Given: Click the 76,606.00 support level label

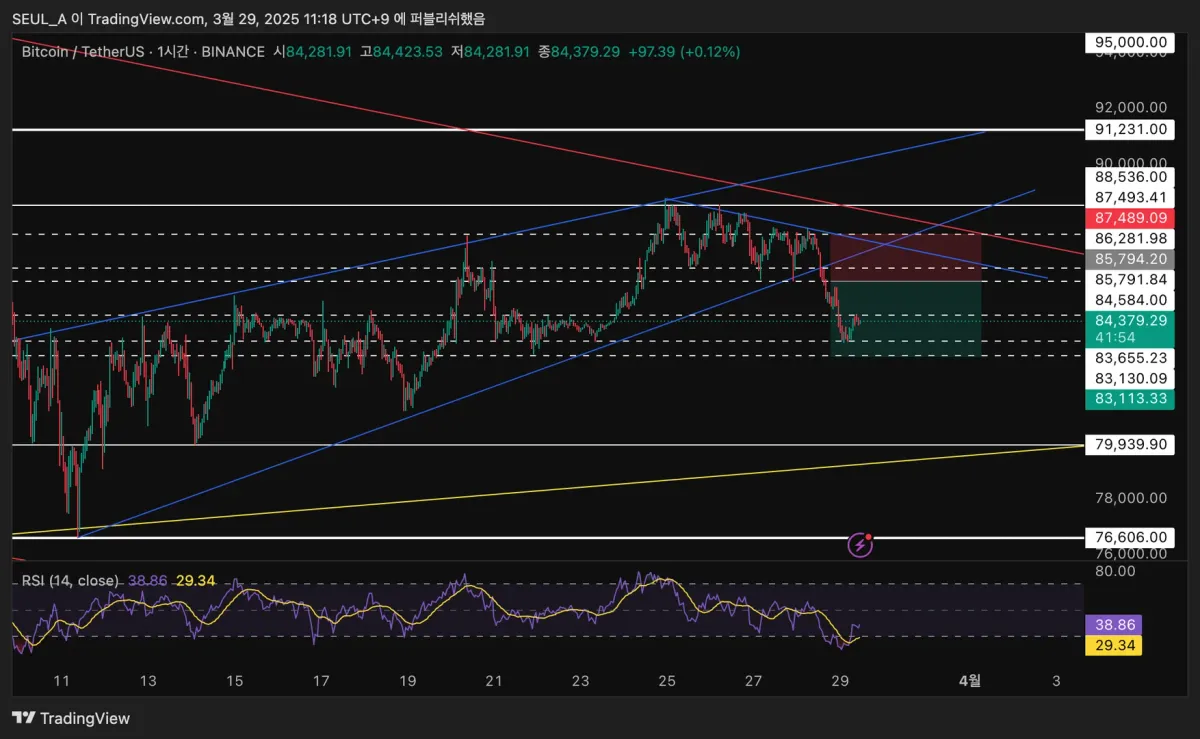Looking at the screenshot, I should (x=1130, y=537).
